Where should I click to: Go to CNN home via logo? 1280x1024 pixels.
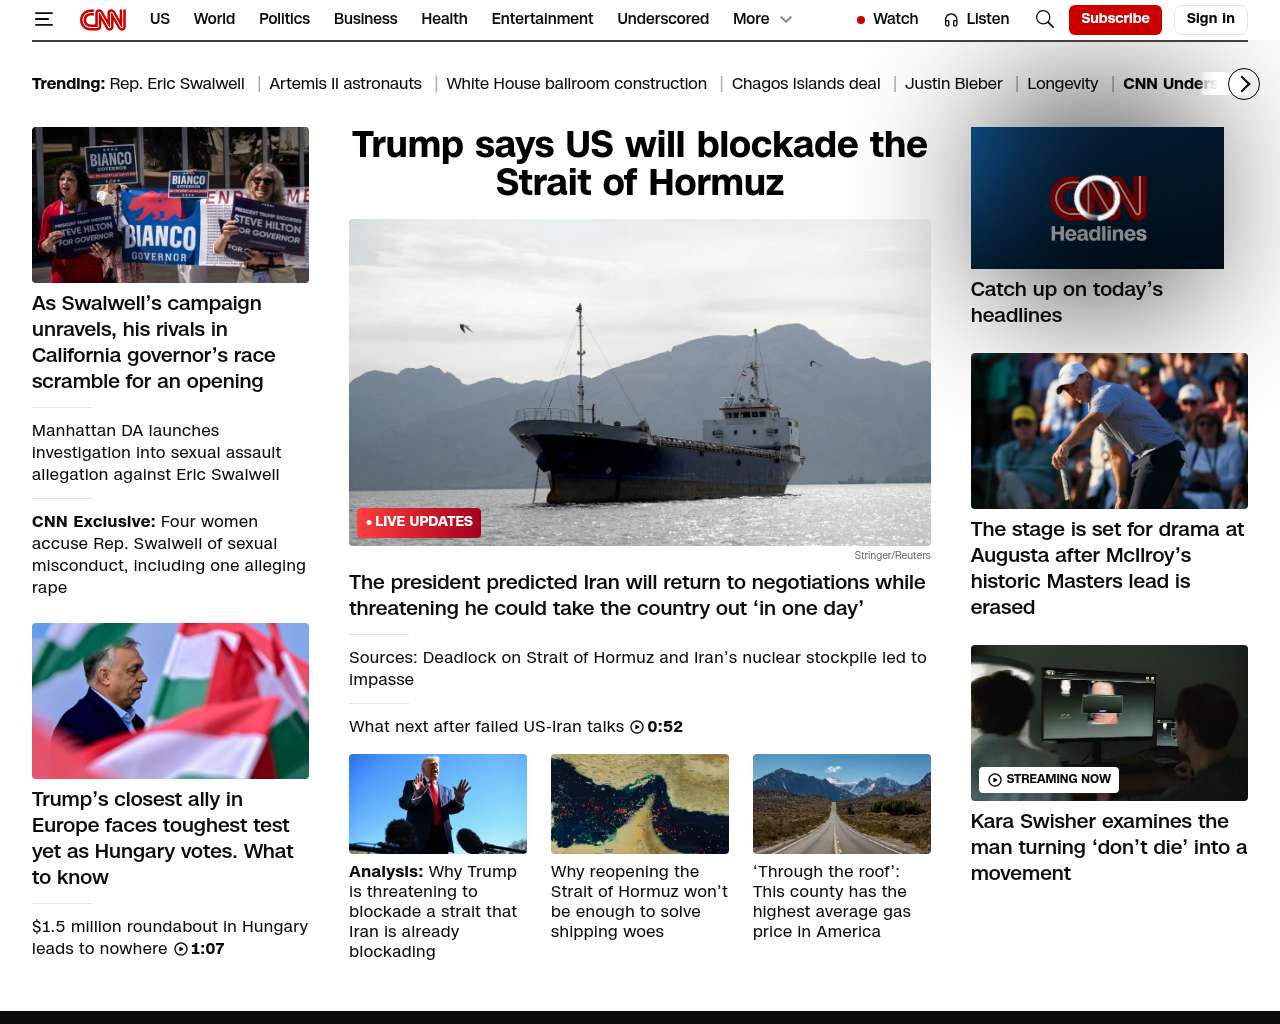(103, 19)
